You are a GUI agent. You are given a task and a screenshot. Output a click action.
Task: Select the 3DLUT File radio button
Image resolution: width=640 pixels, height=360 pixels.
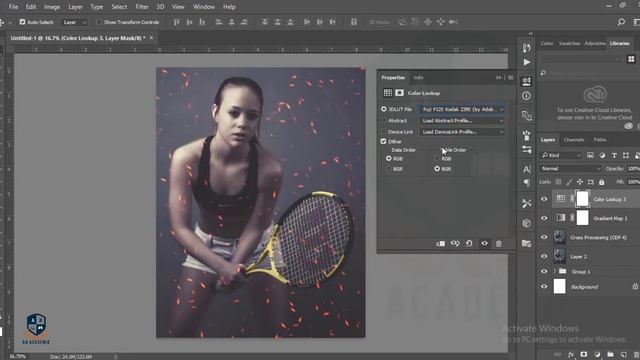point(384,109)
